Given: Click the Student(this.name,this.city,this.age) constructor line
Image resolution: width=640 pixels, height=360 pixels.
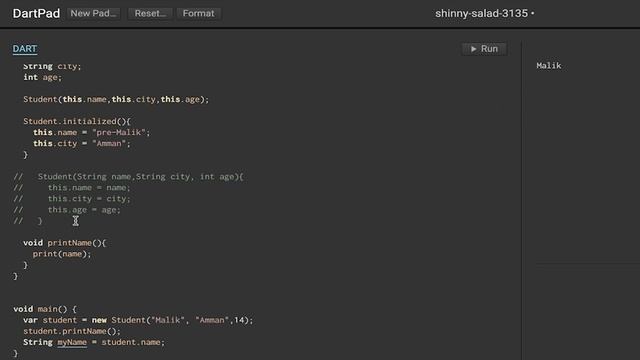Looking at the screenshot, I should pyautogui.click(x=116, y=99).
